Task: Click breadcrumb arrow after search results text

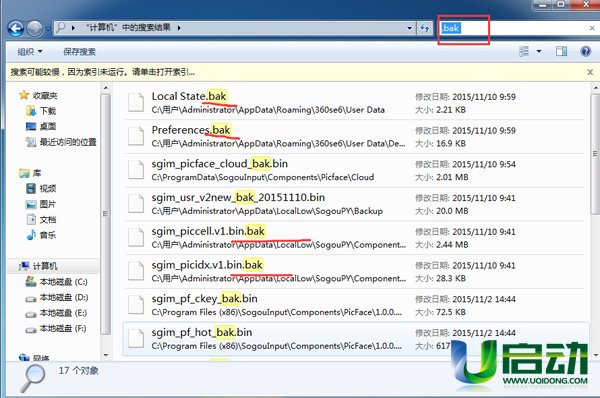Action: coord(179,28)
